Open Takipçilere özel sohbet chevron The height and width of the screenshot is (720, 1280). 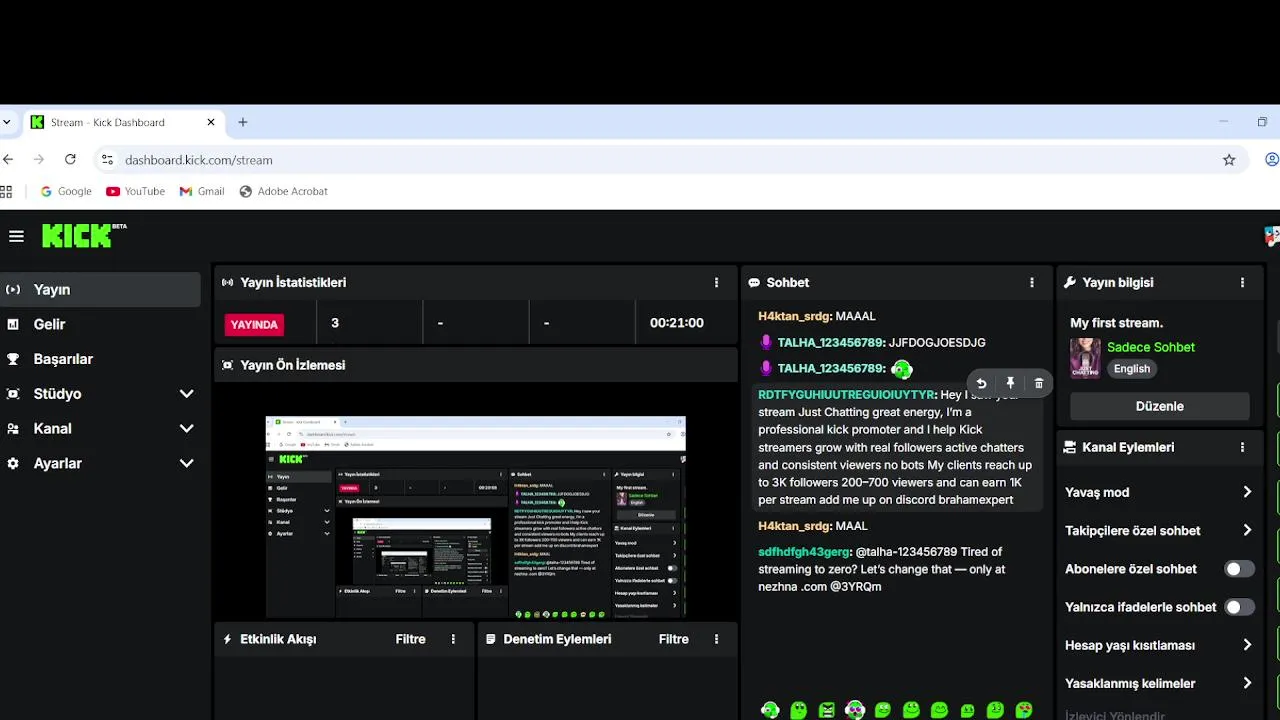click(1247, 530)
